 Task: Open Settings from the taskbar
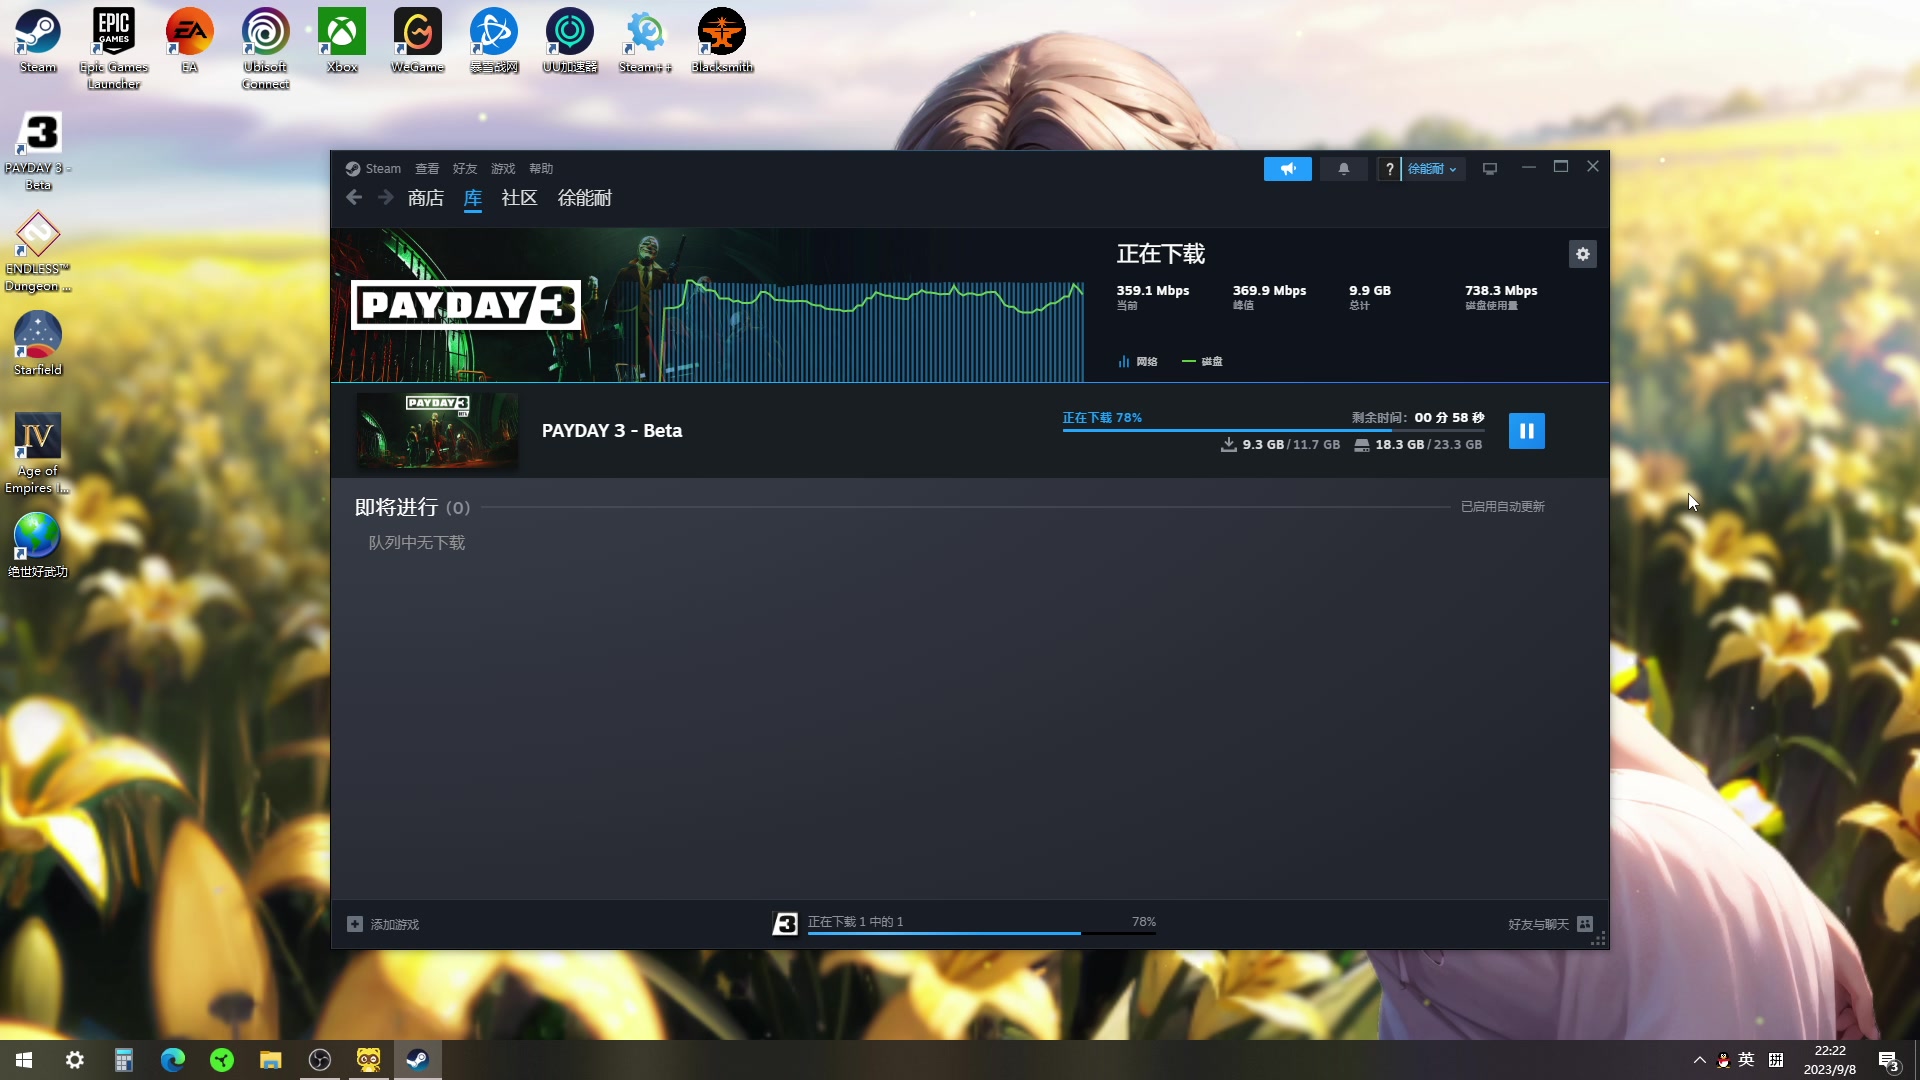(74, 1060)
